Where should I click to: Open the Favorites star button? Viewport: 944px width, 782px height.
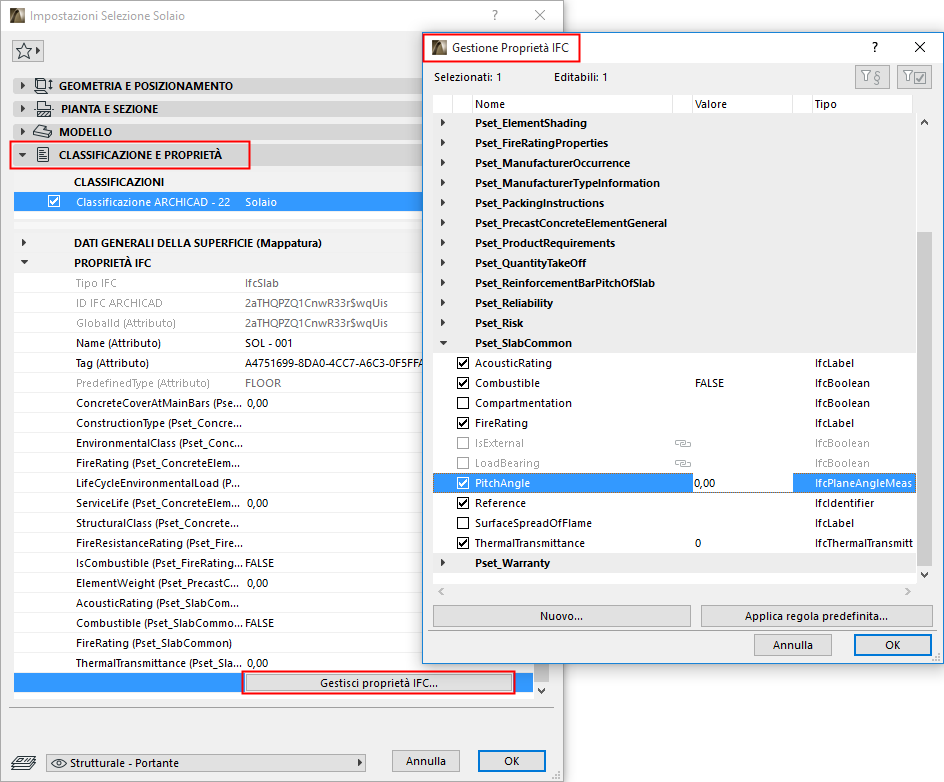coord(28,51)
